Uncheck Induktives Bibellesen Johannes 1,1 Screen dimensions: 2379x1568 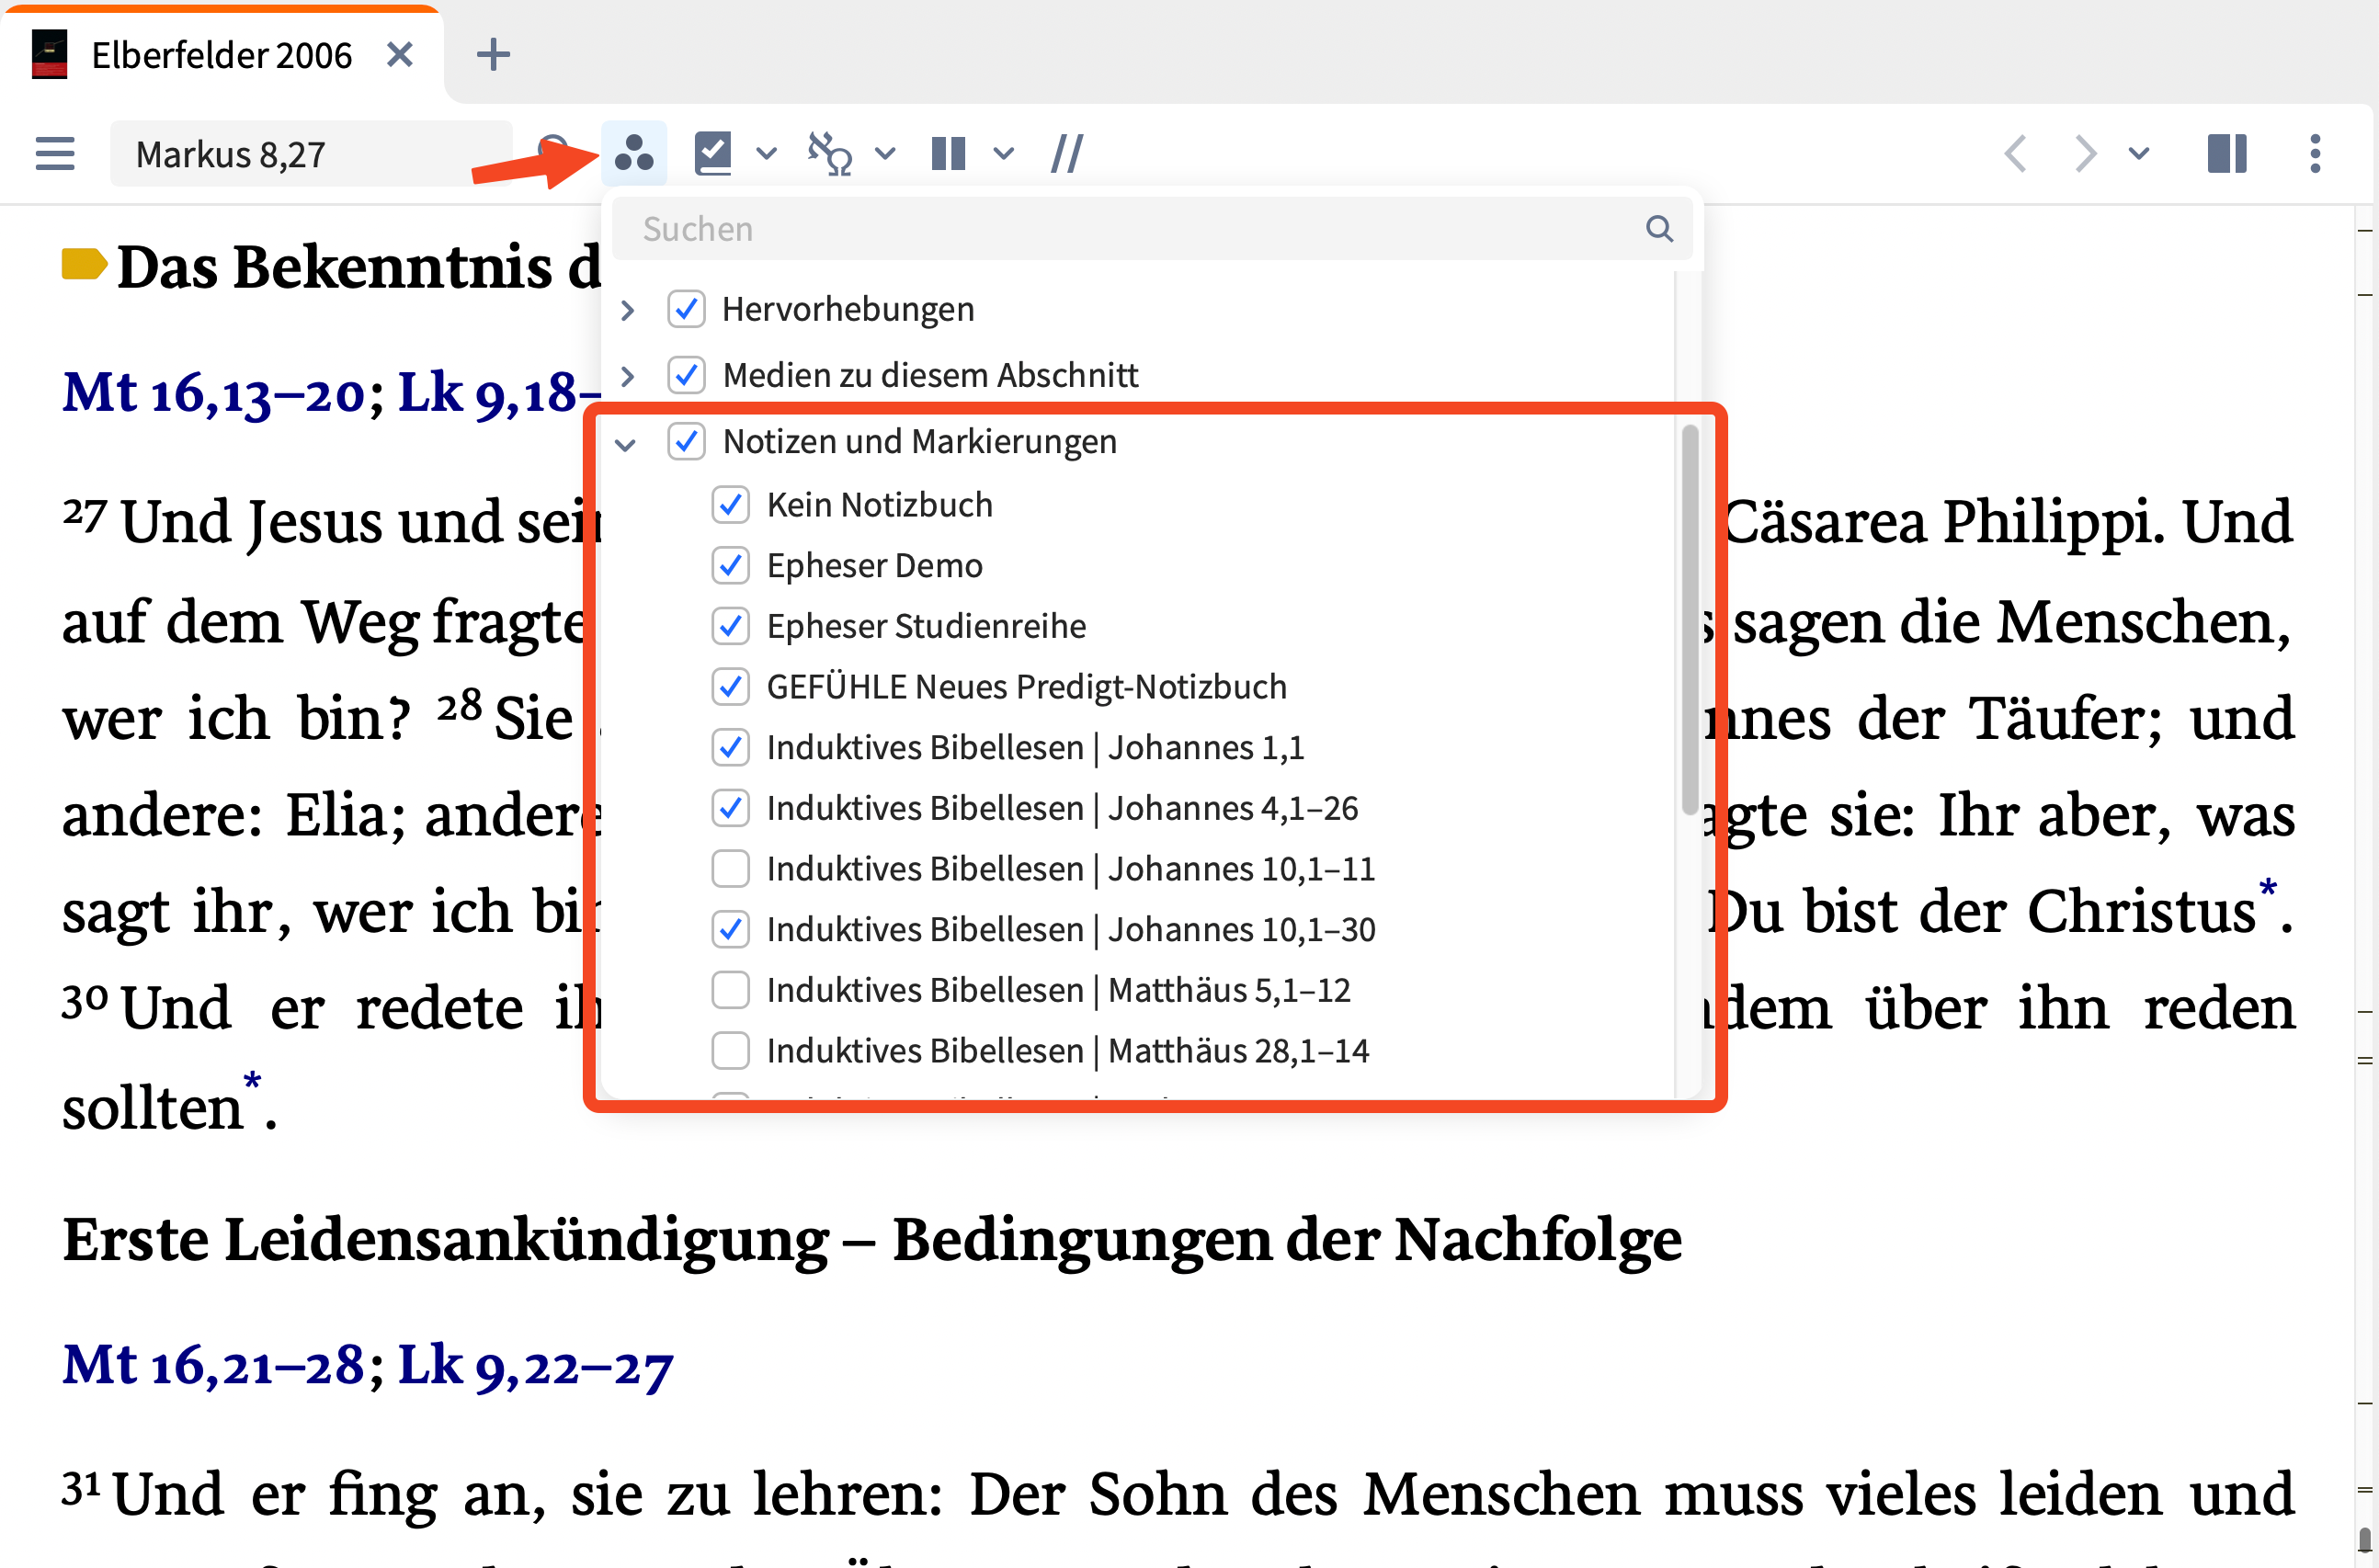click(730, 747)
